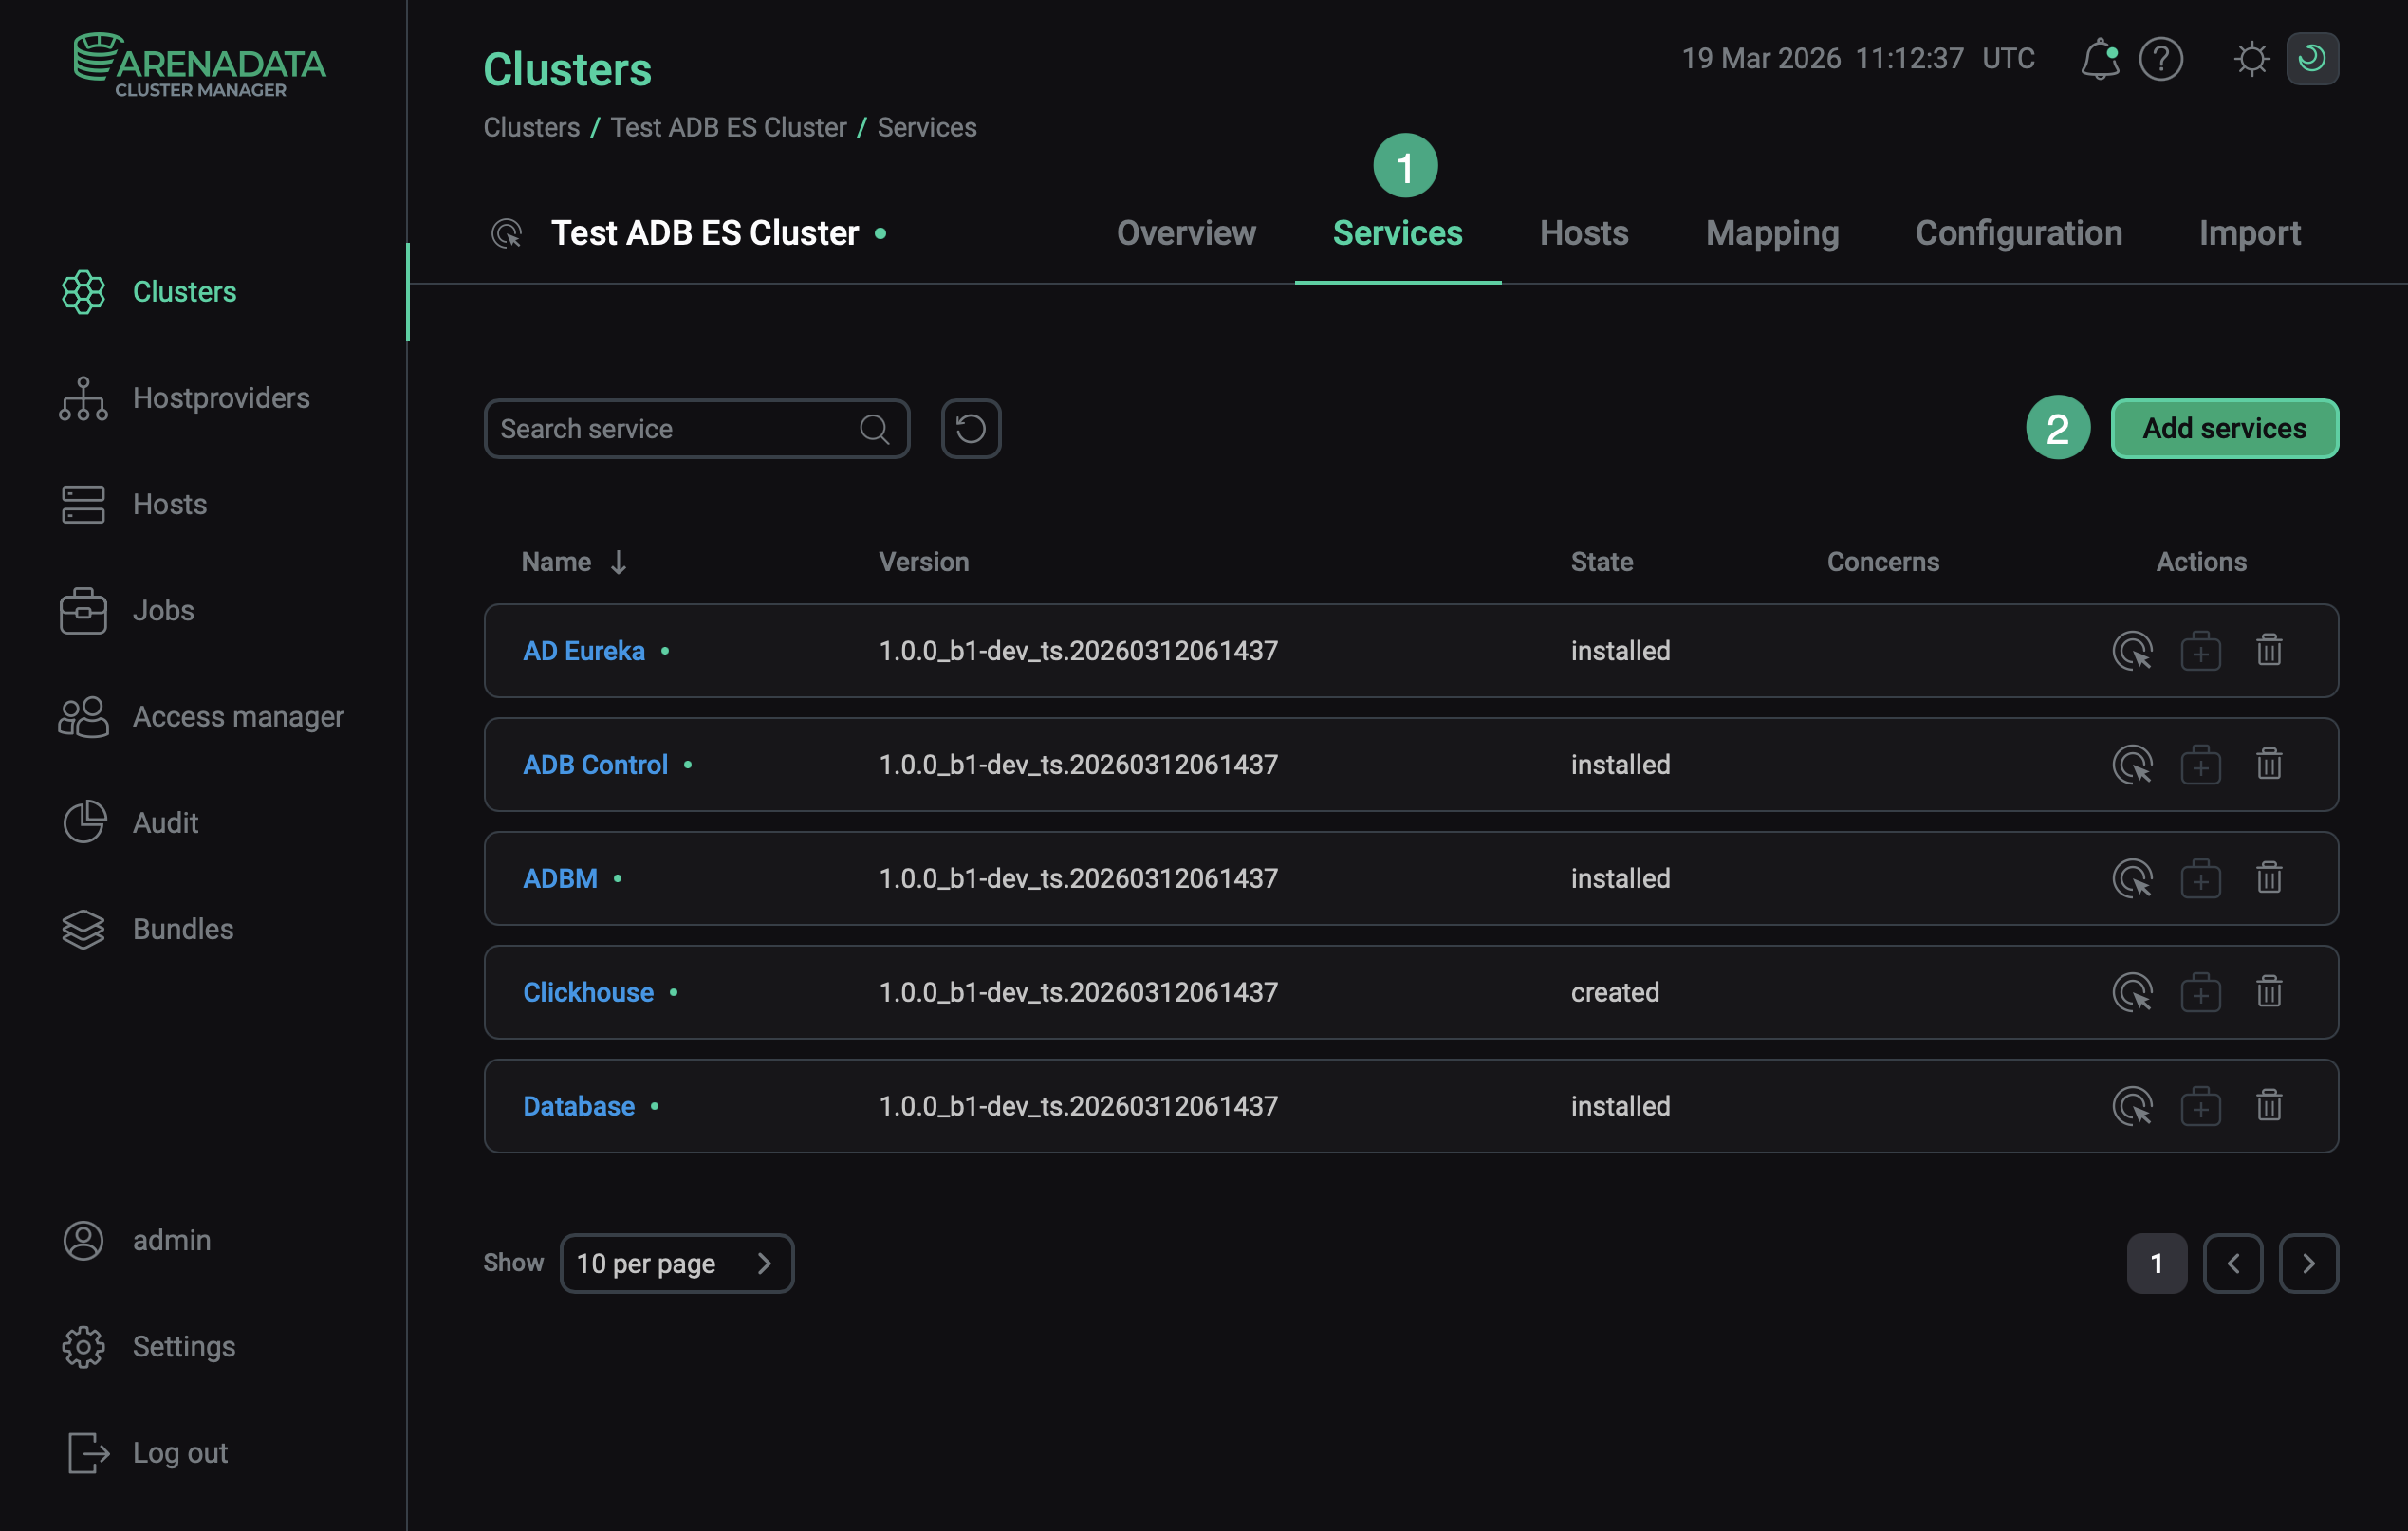Refresh the services list with reset icon
Screen dimensions: 2408x1531
(x=970, y=429)
